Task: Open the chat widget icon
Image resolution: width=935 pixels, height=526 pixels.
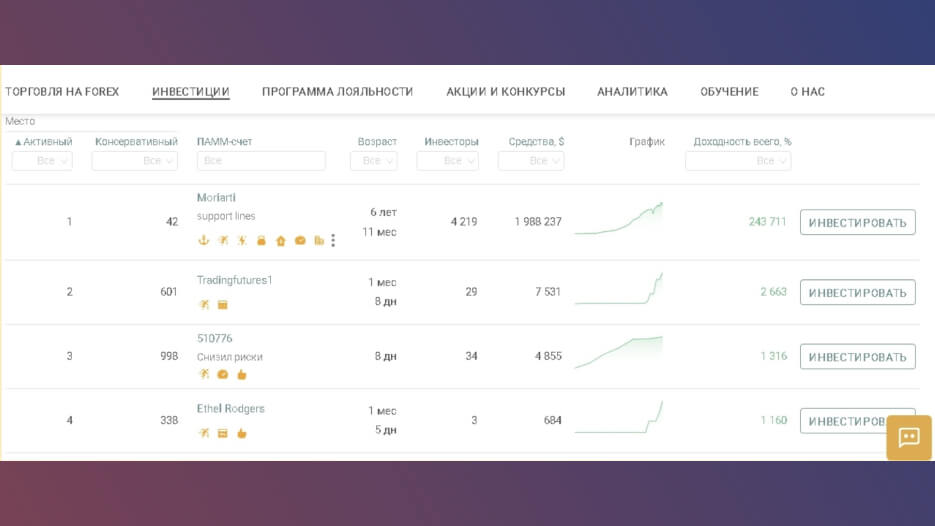Action: point(909,438)
